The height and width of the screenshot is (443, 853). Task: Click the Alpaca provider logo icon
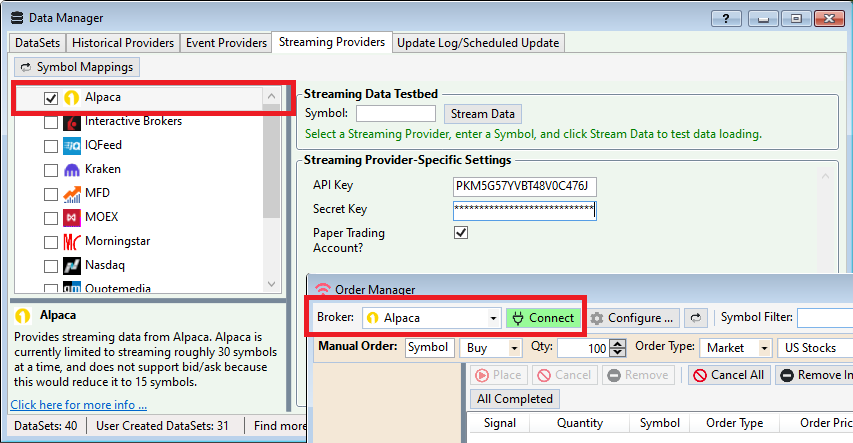point(72,97)
